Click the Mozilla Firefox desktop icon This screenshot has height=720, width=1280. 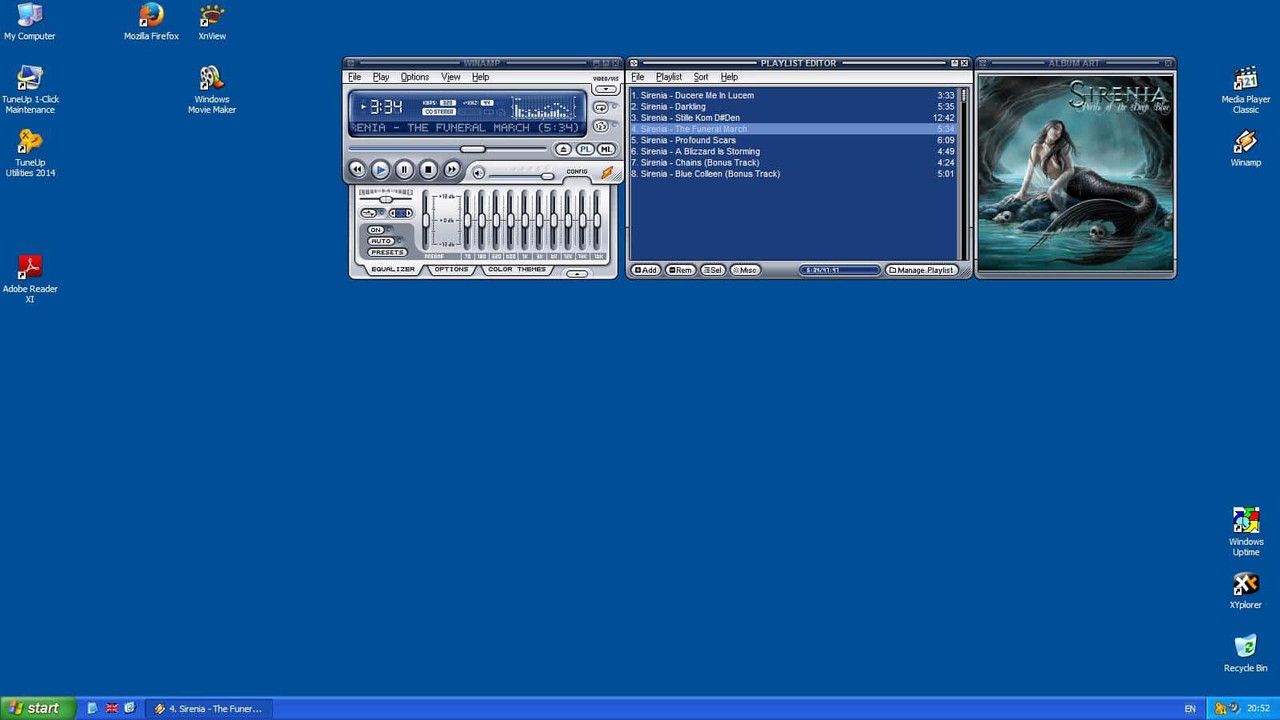coord(151,22)
